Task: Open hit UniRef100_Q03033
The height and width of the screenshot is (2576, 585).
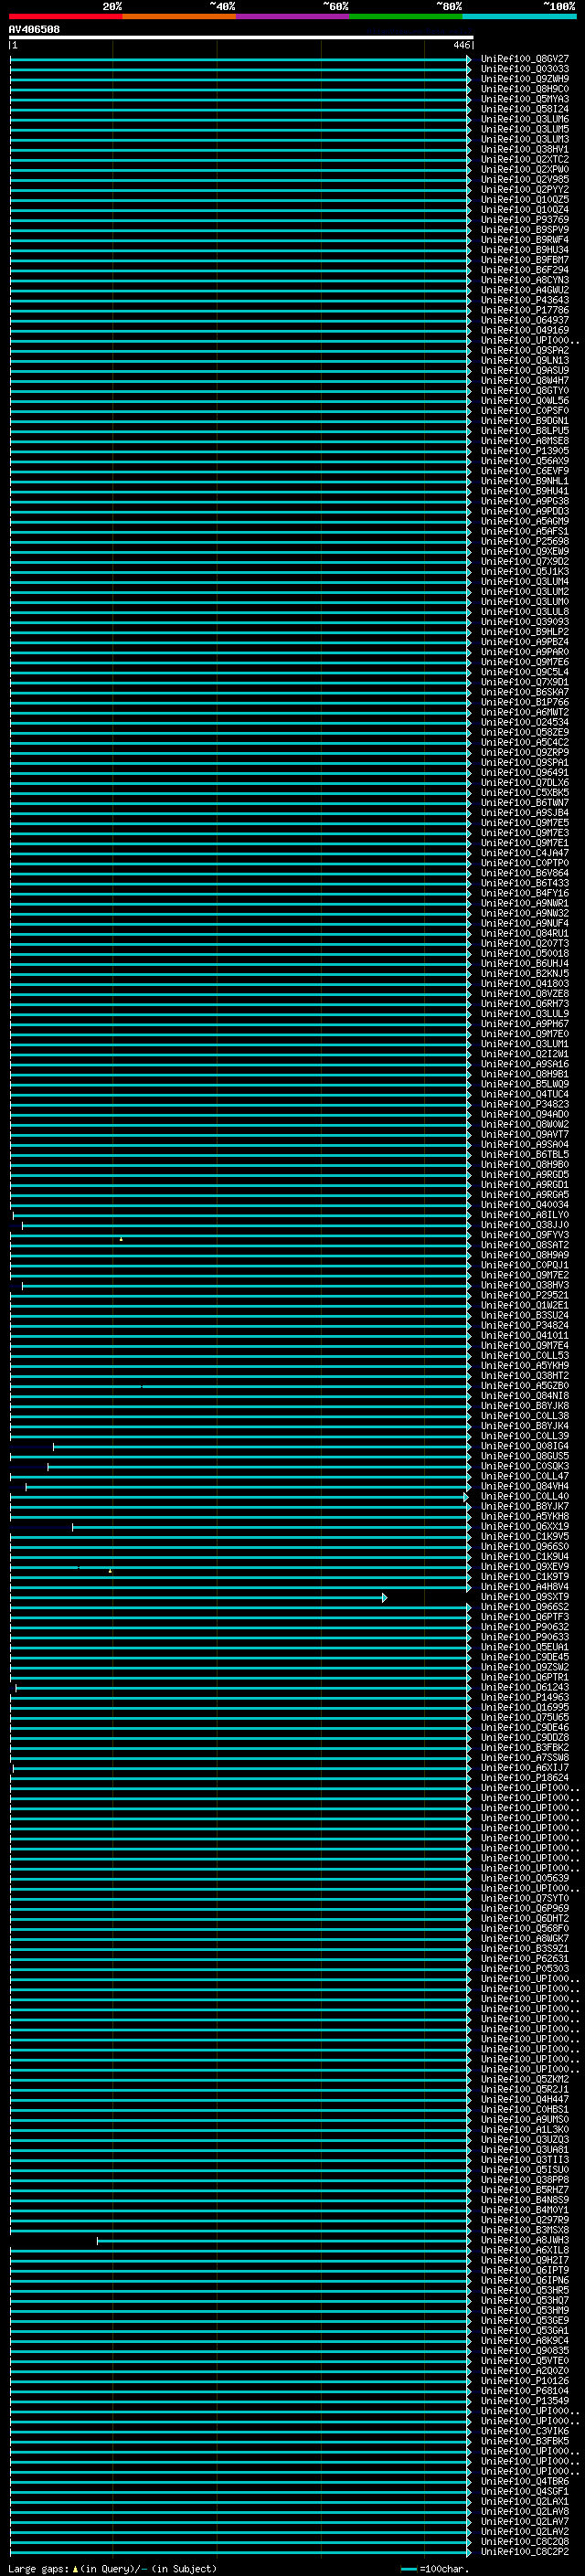Action: 525,69
